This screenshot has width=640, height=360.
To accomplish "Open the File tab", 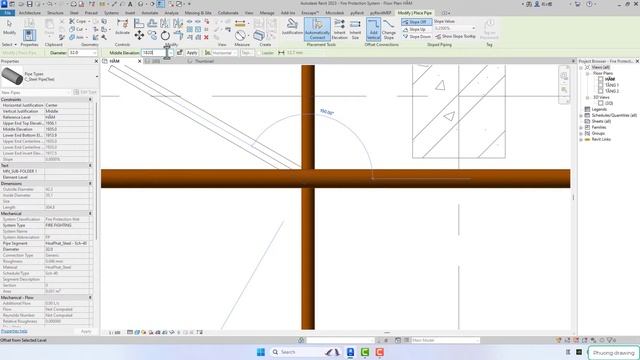I will [x=8, y=13].
